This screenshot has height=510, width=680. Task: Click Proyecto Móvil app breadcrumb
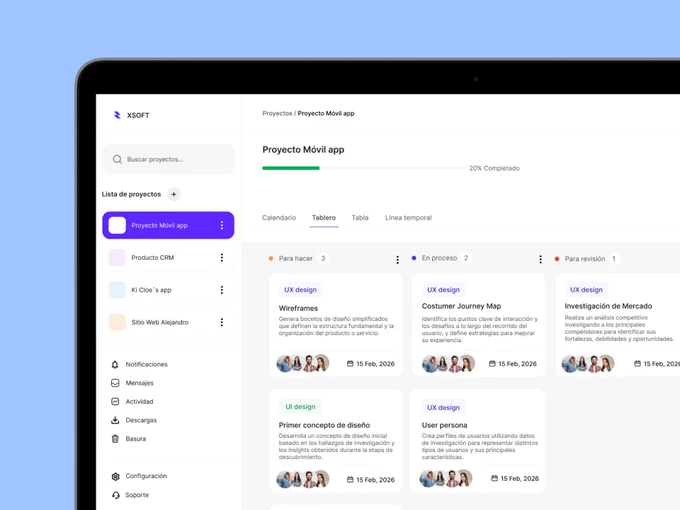(x=326, y=113)
